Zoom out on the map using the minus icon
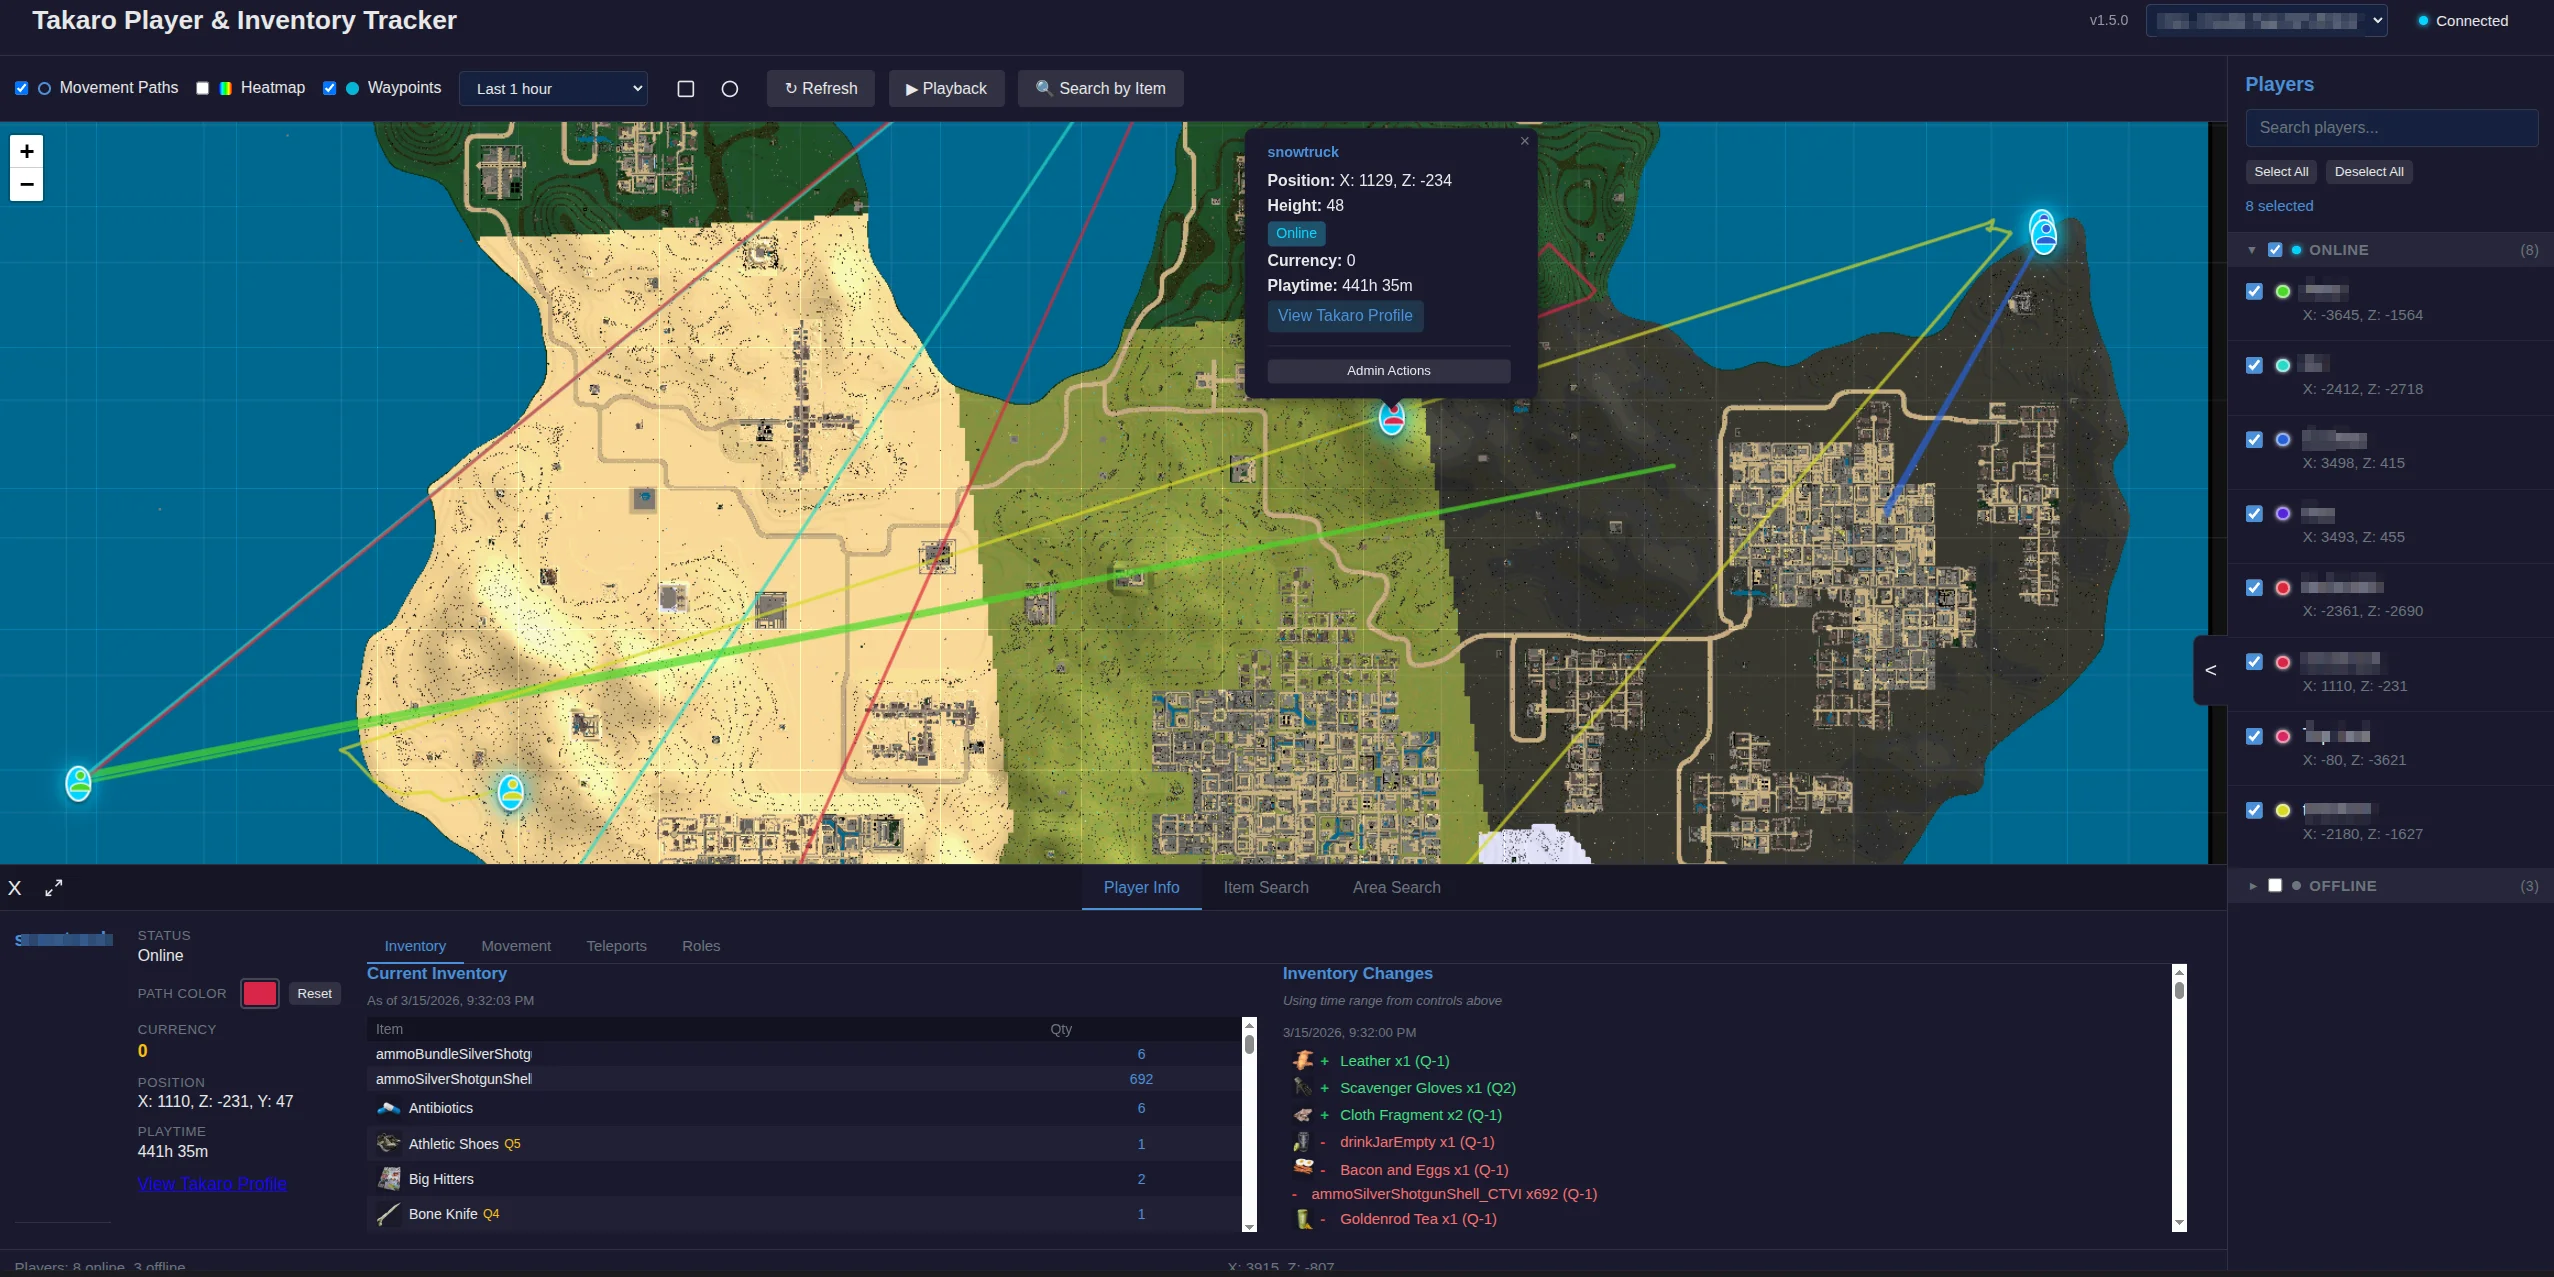This screenshot has height=1277, width=2554. pos(26,184)
